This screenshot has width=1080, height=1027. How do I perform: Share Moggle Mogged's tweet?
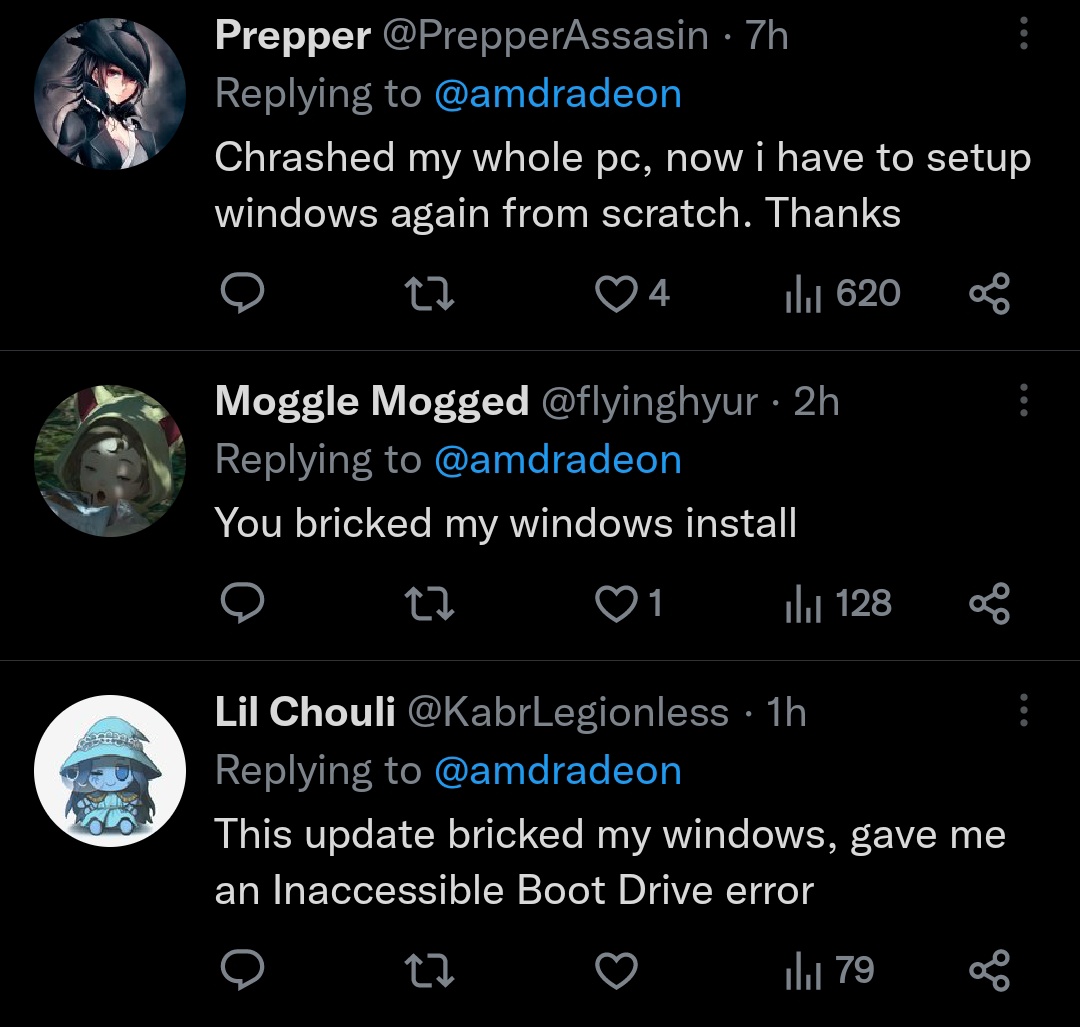point(990,603)
